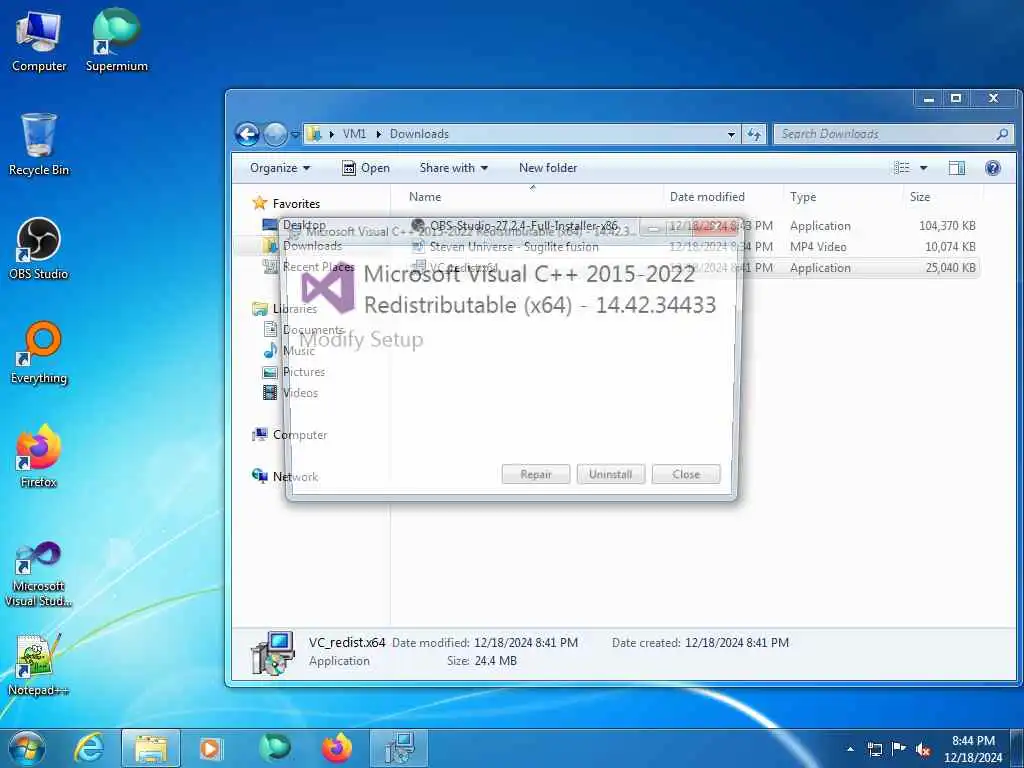Refresh the Downloads folder
The height and width of the screenshot is (768, 1024).
pyautogui.click(x=754, y=135)
